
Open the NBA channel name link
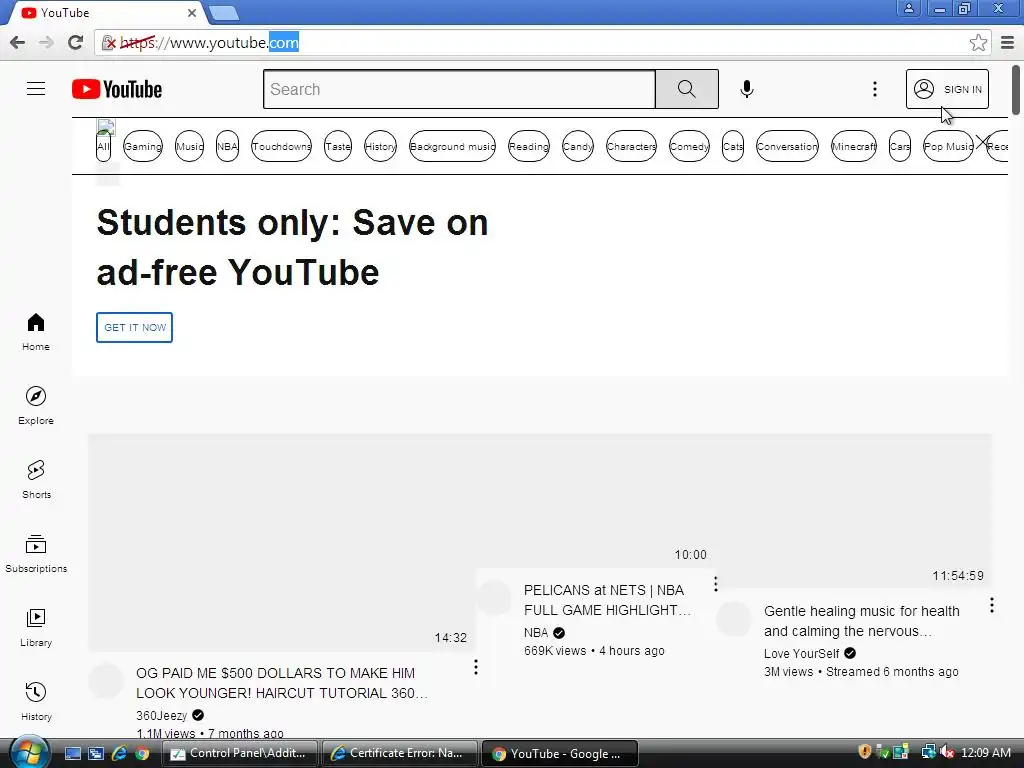(x=536, y=633)
